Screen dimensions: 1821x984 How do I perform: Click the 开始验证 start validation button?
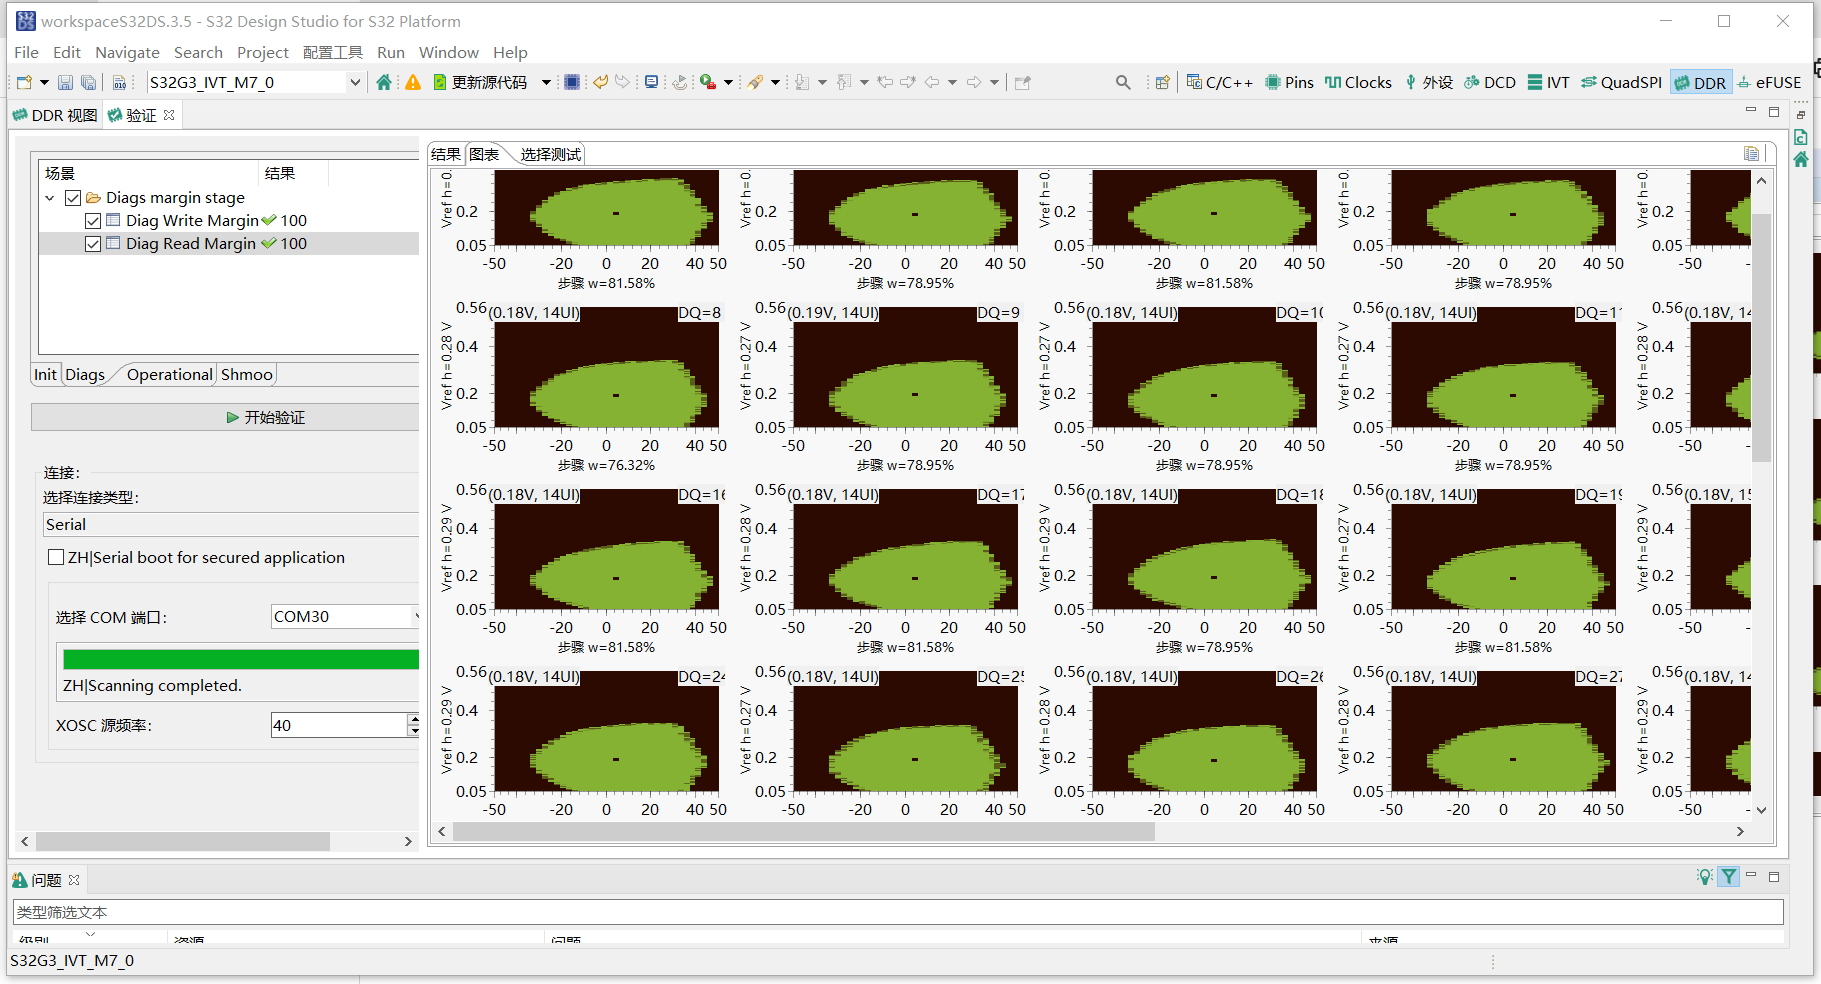pos(225,417)
